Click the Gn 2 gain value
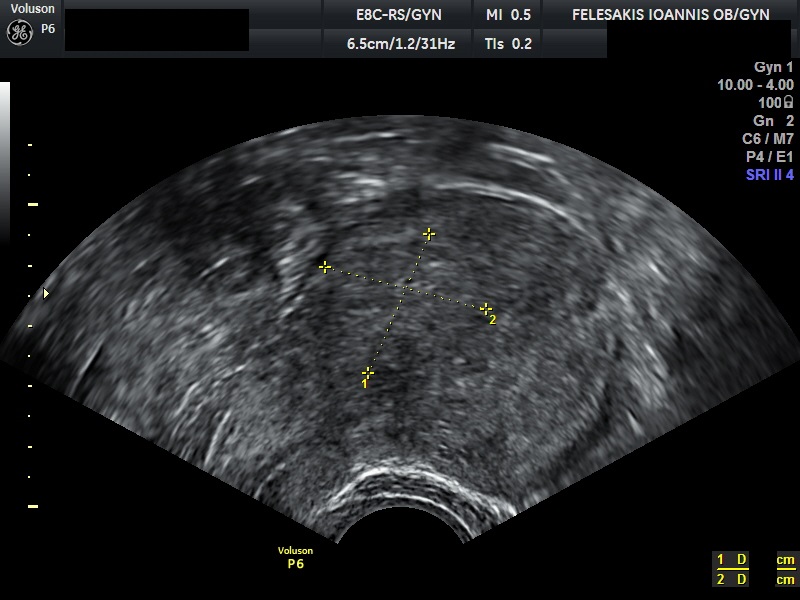Image resolution: width=800 pixels, height=600 pixels. tap(773, 121)
